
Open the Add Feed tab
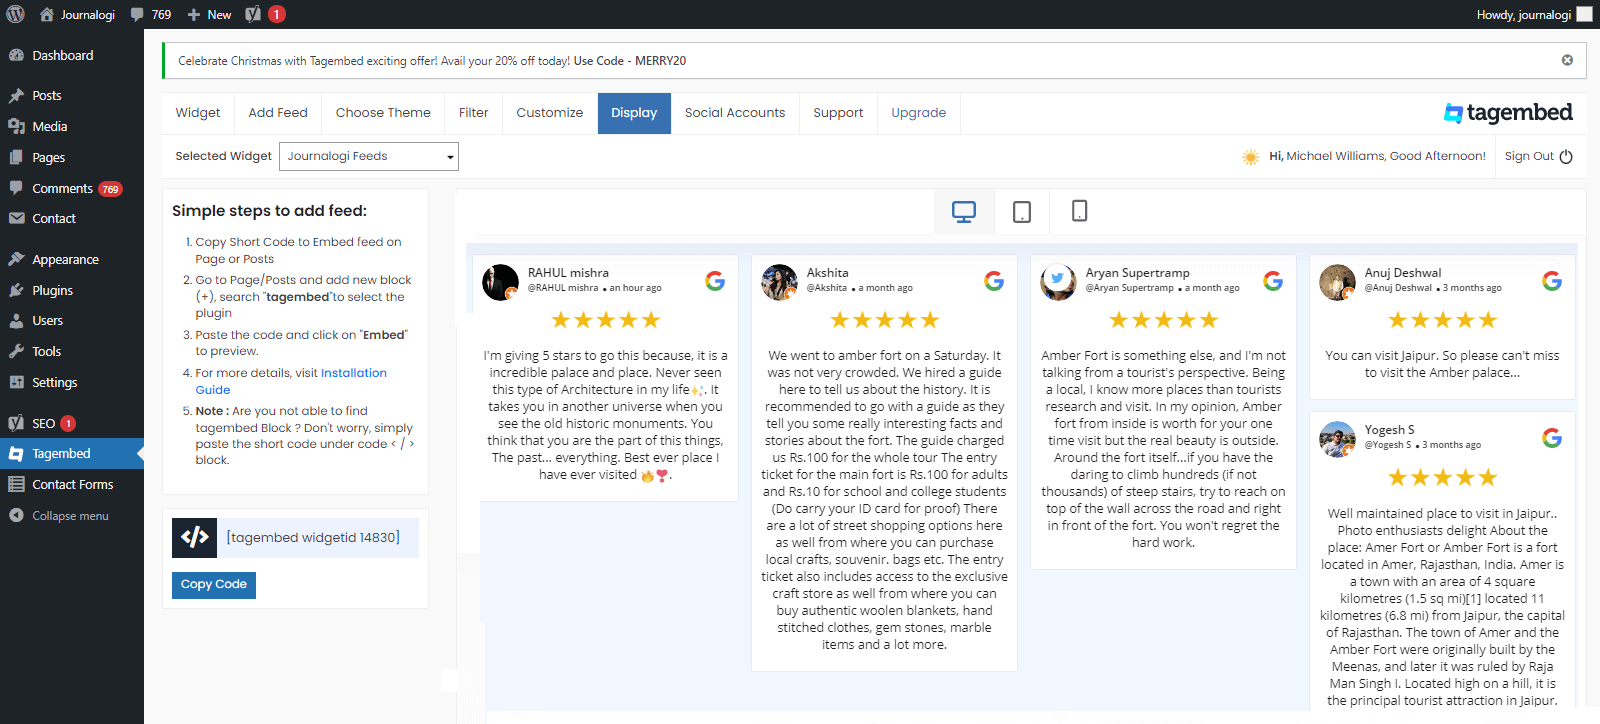tap(278, 113)
